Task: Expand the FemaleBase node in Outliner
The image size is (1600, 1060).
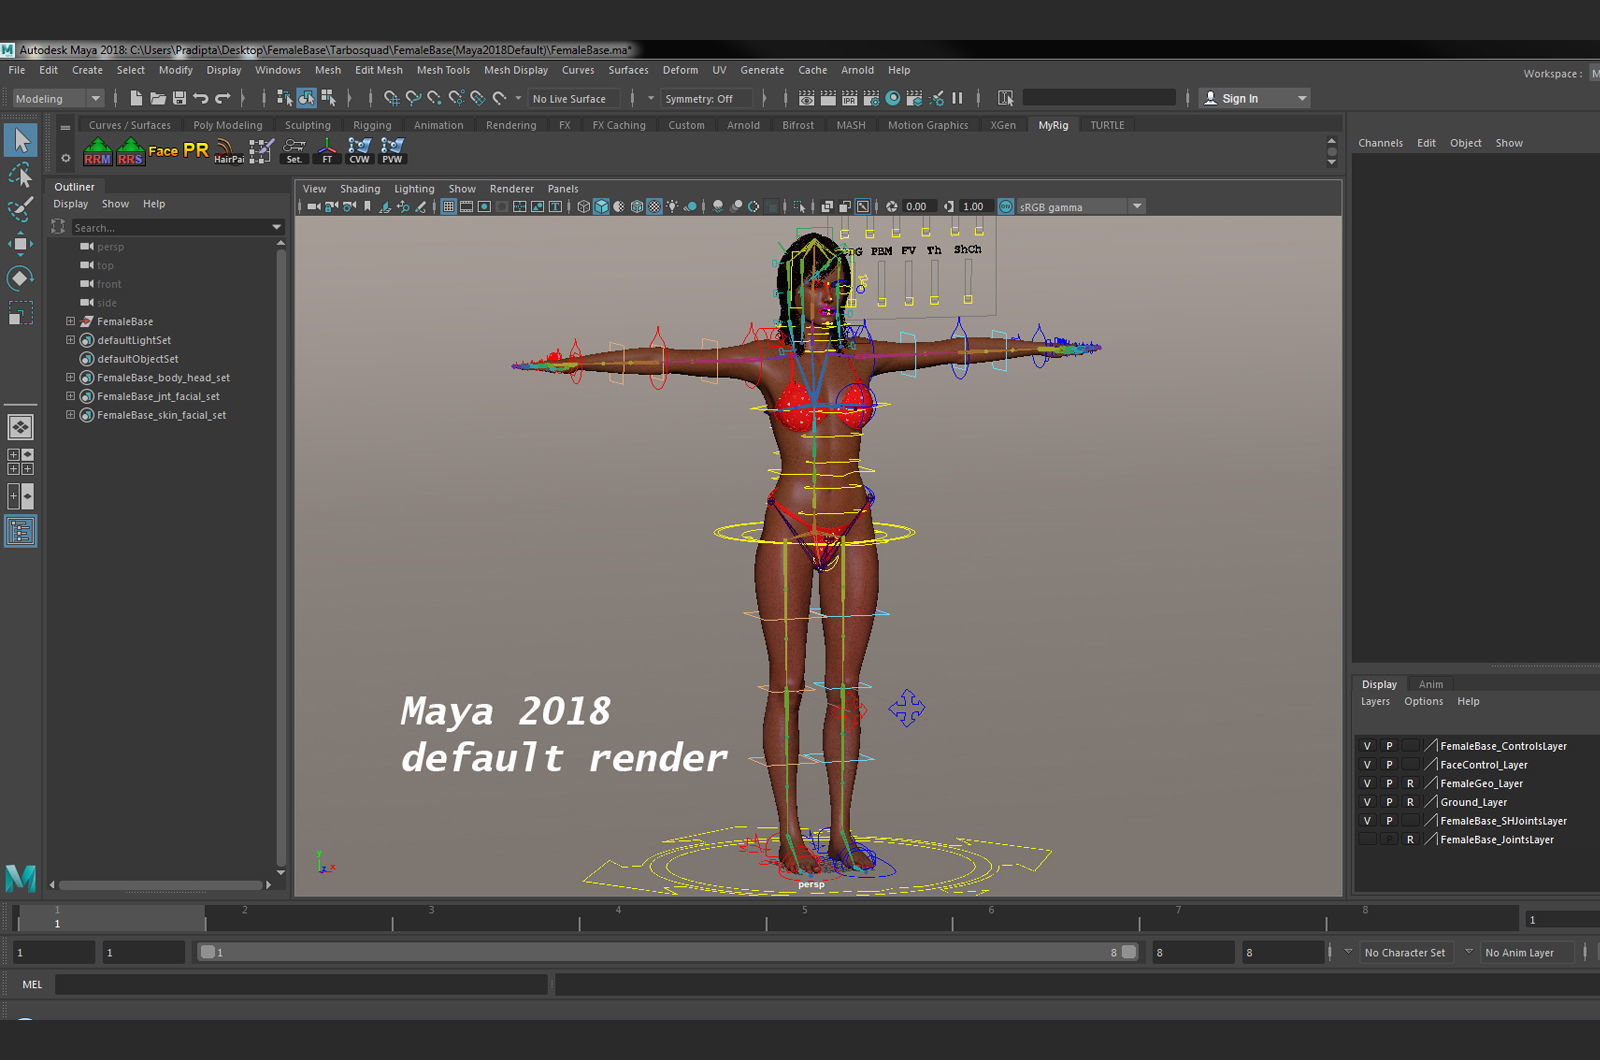Action: (71, 322)
